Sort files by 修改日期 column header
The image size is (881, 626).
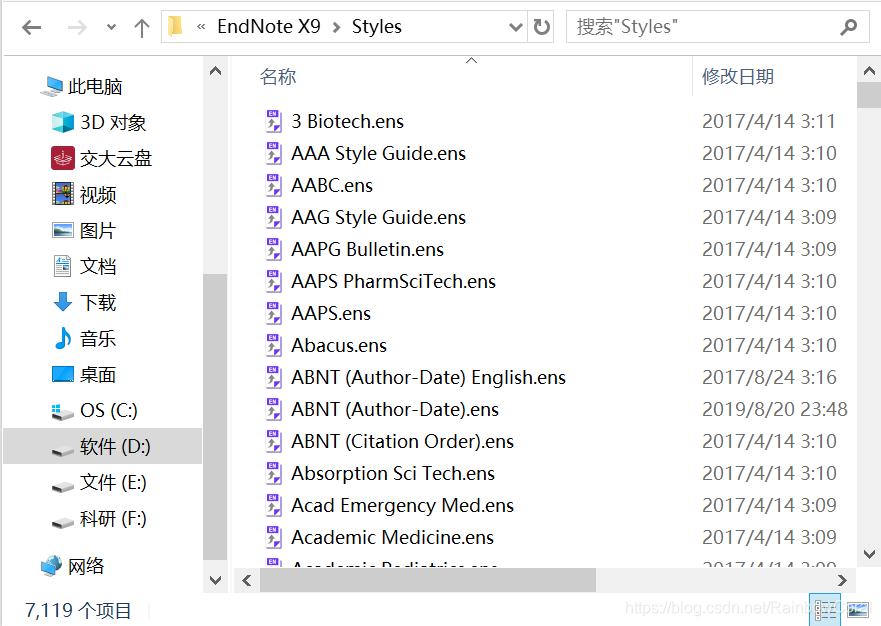(738, 76)
